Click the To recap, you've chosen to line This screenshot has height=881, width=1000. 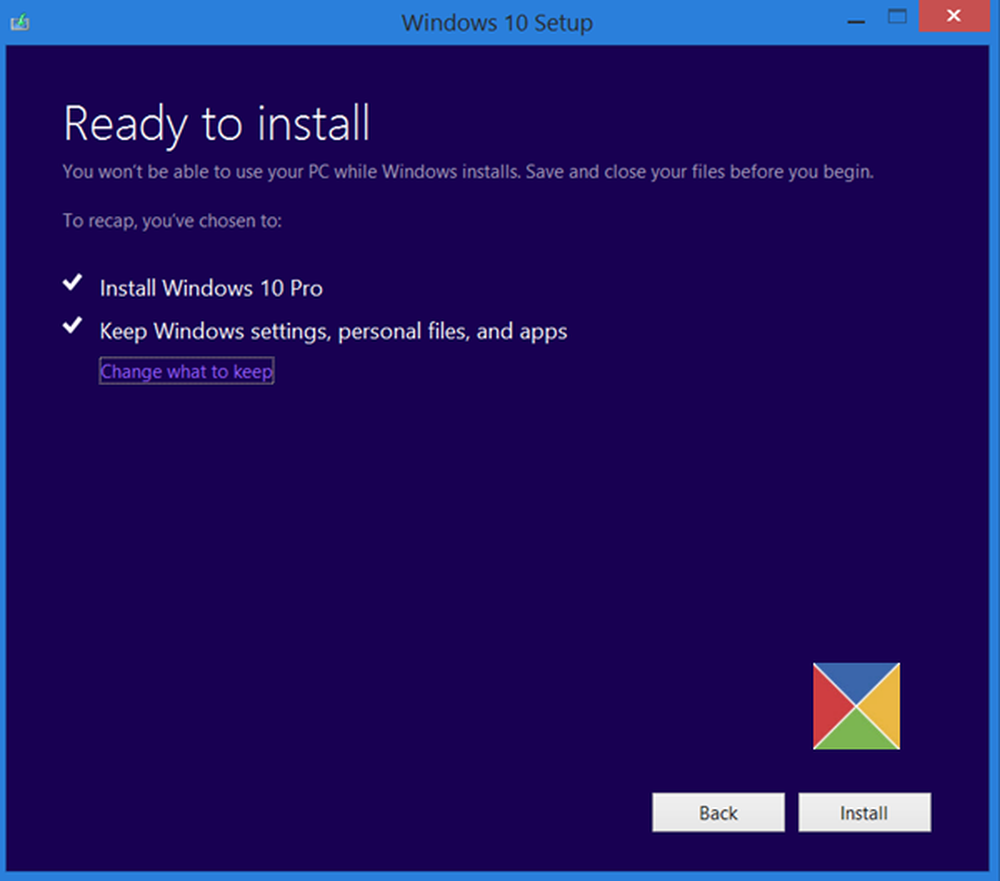point(172,221)
